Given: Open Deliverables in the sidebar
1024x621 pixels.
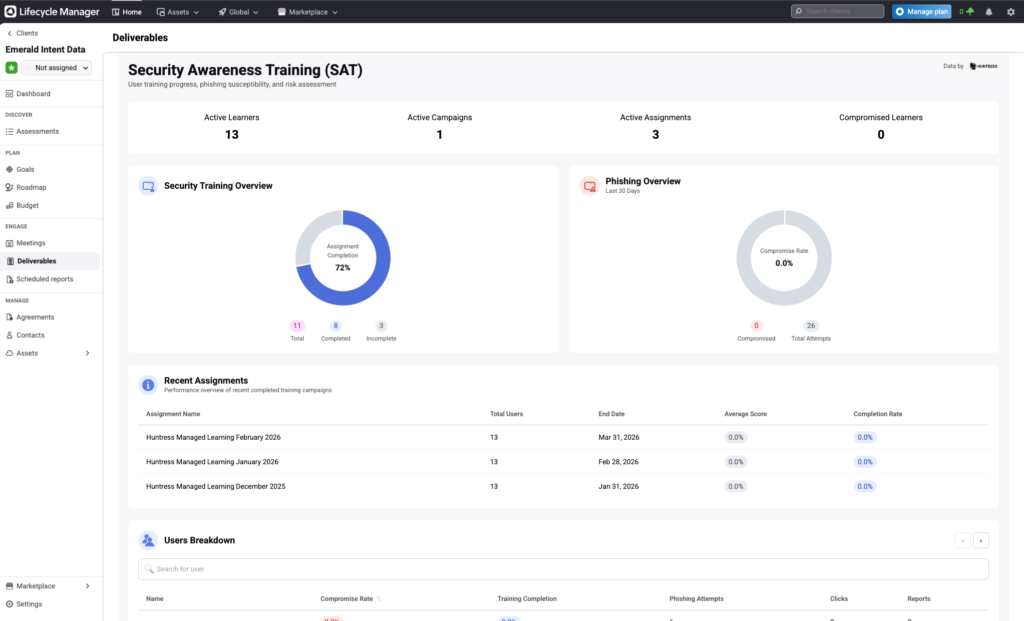Looking at the screenshot, I should [50, 261].
